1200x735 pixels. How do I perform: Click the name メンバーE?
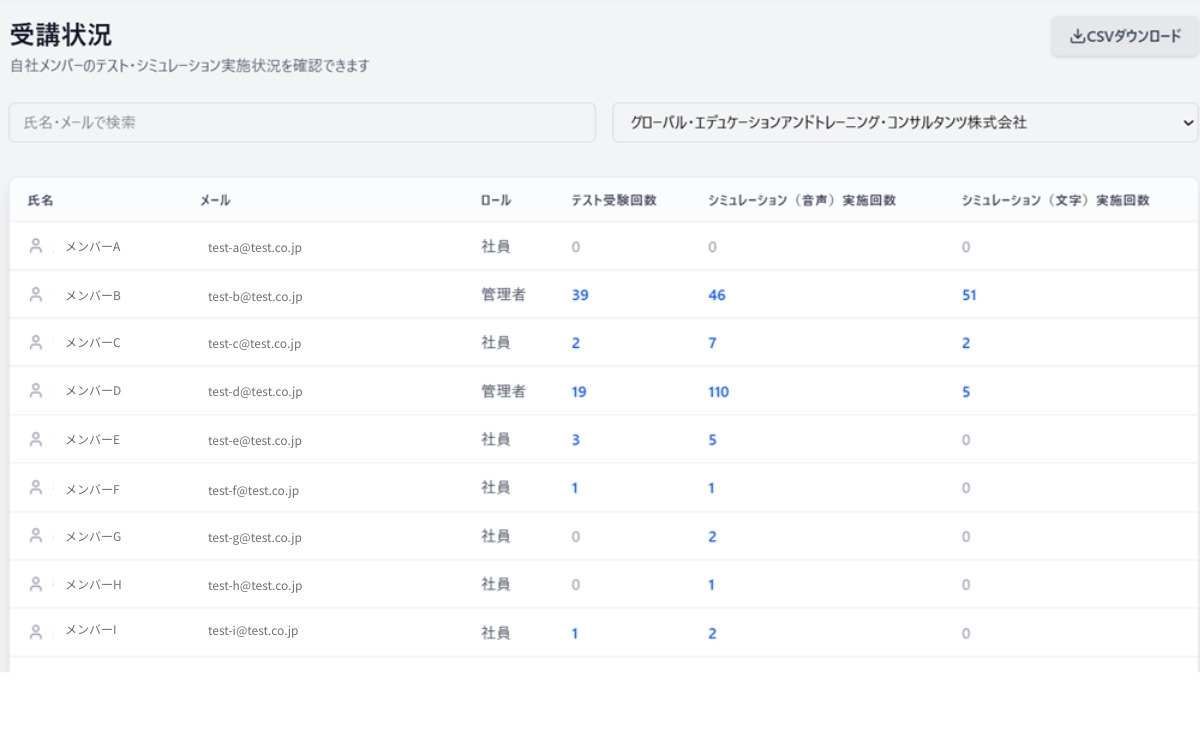pos(92,439)
